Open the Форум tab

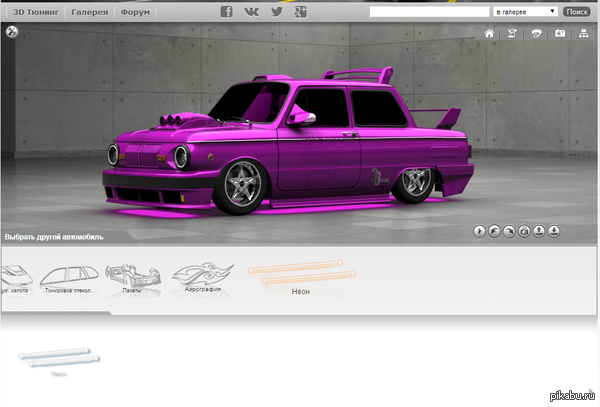pyautogui.click(x=134, y=12)
